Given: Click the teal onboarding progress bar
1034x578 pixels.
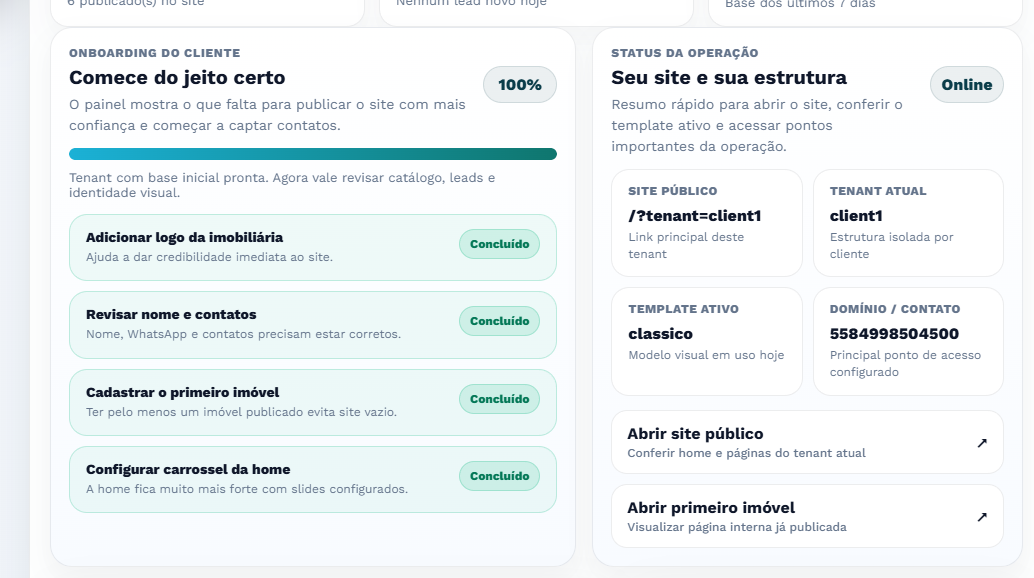Looking at the screenshot, I should point(312,154).
